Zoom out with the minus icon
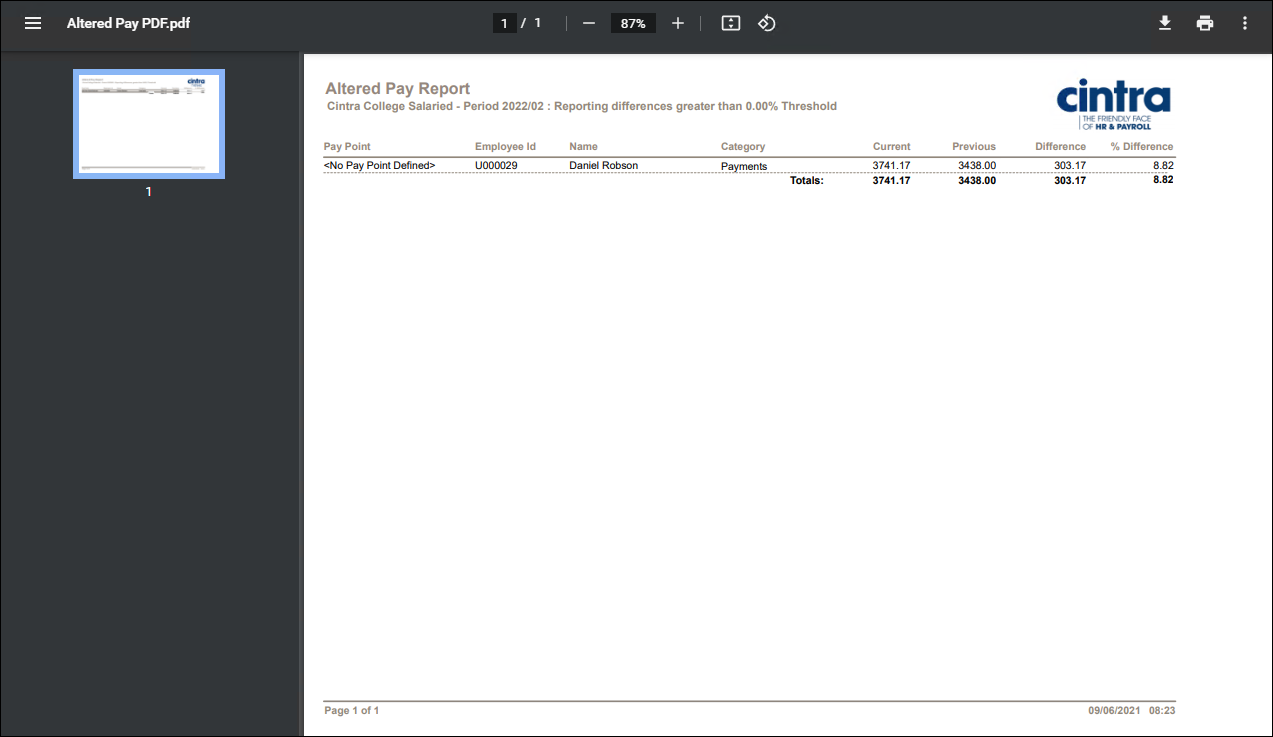 click(x=589, y=23)
